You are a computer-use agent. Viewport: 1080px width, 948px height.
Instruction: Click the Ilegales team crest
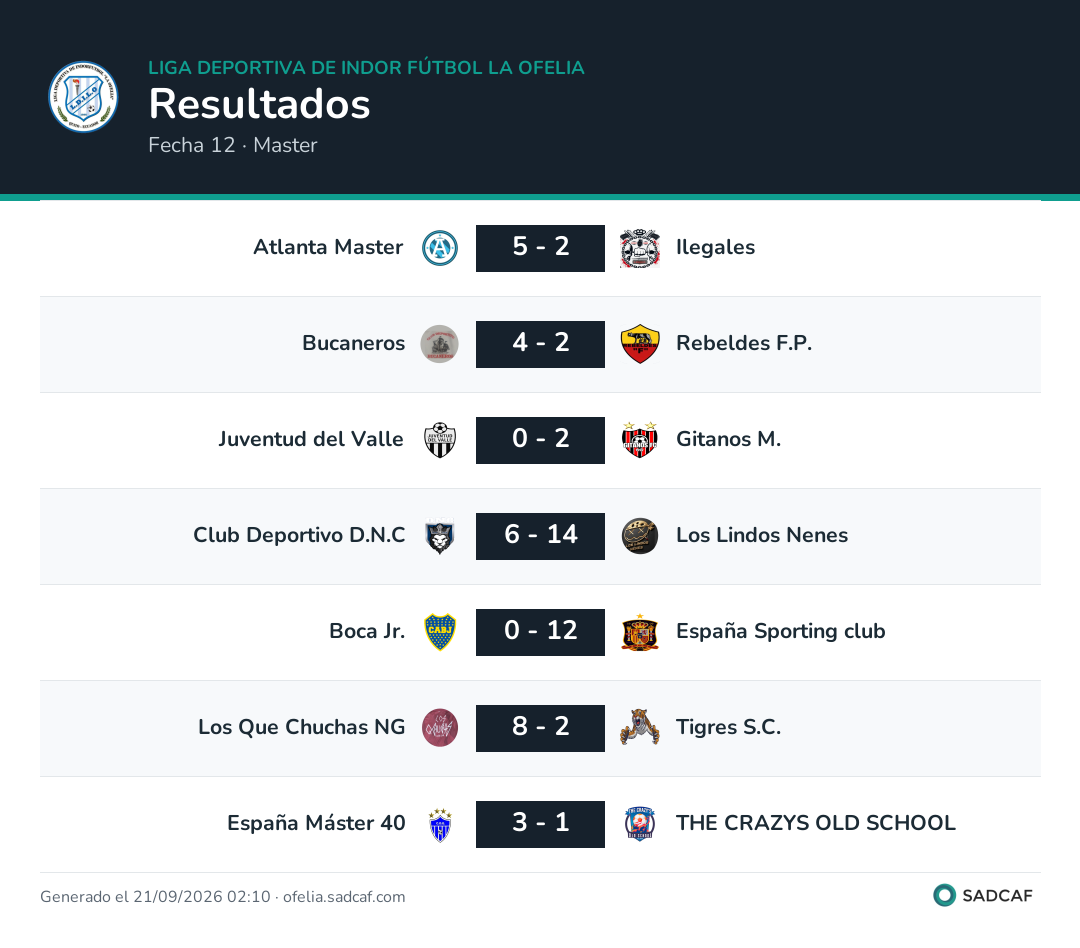click(640, 248)
